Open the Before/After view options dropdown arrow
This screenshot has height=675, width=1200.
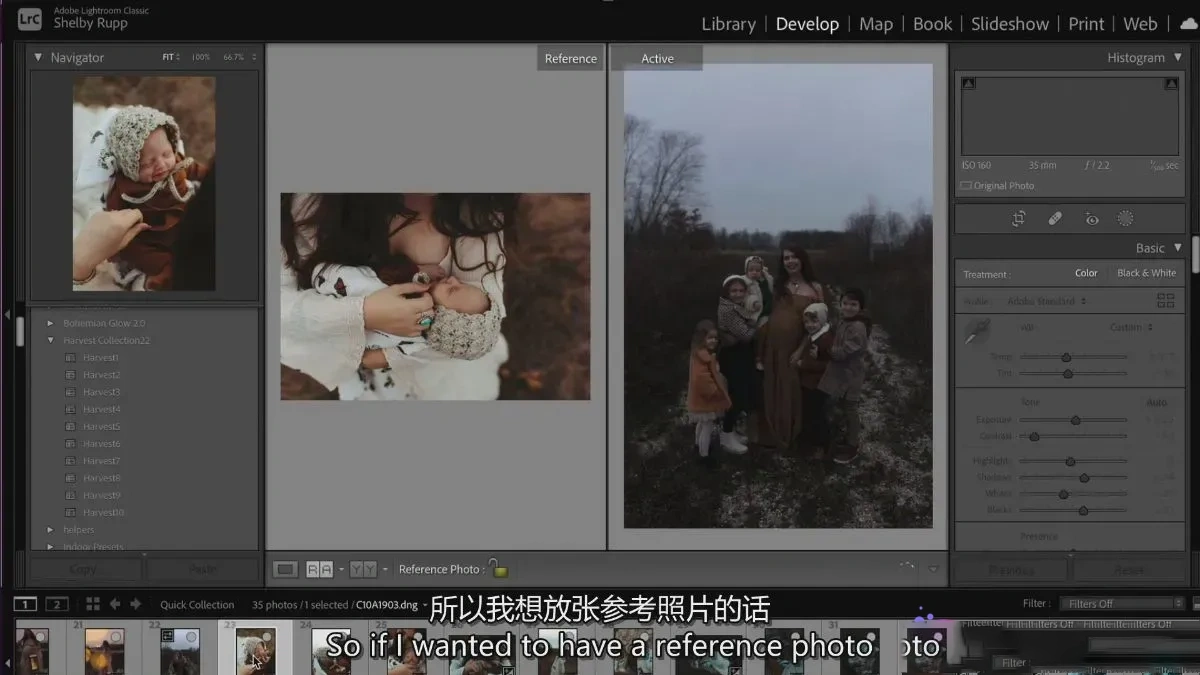point(386,570)
